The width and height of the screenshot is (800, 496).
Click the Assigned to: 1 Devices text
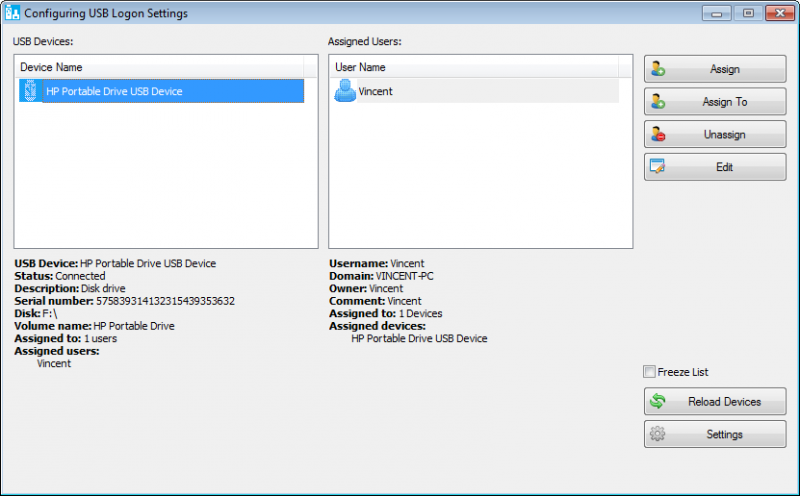(x=386, y=313)
